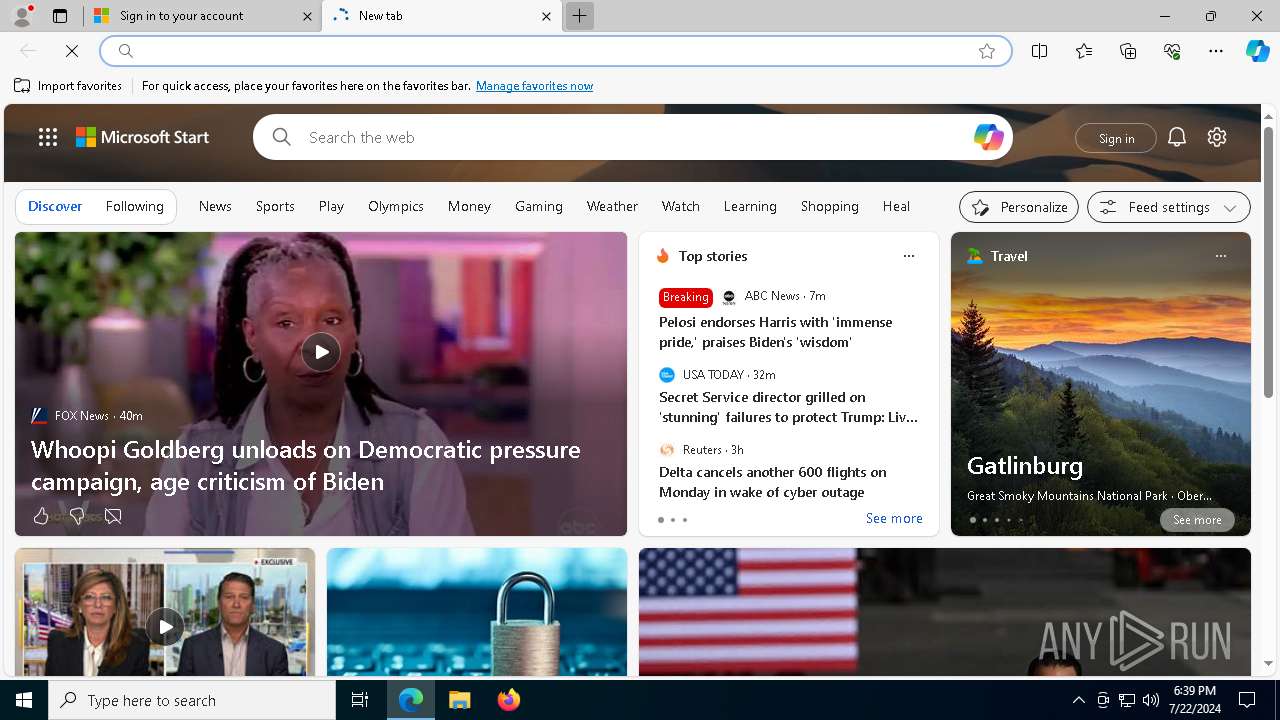Switch to the Discover feed

[55, 206]
